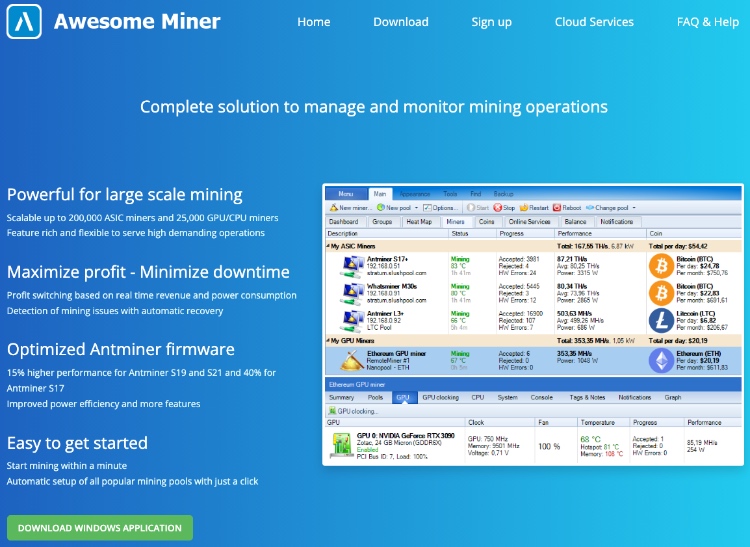Click the Litecoin coin icon
This screenshot has height=547, width=750.
coord(661,320)
